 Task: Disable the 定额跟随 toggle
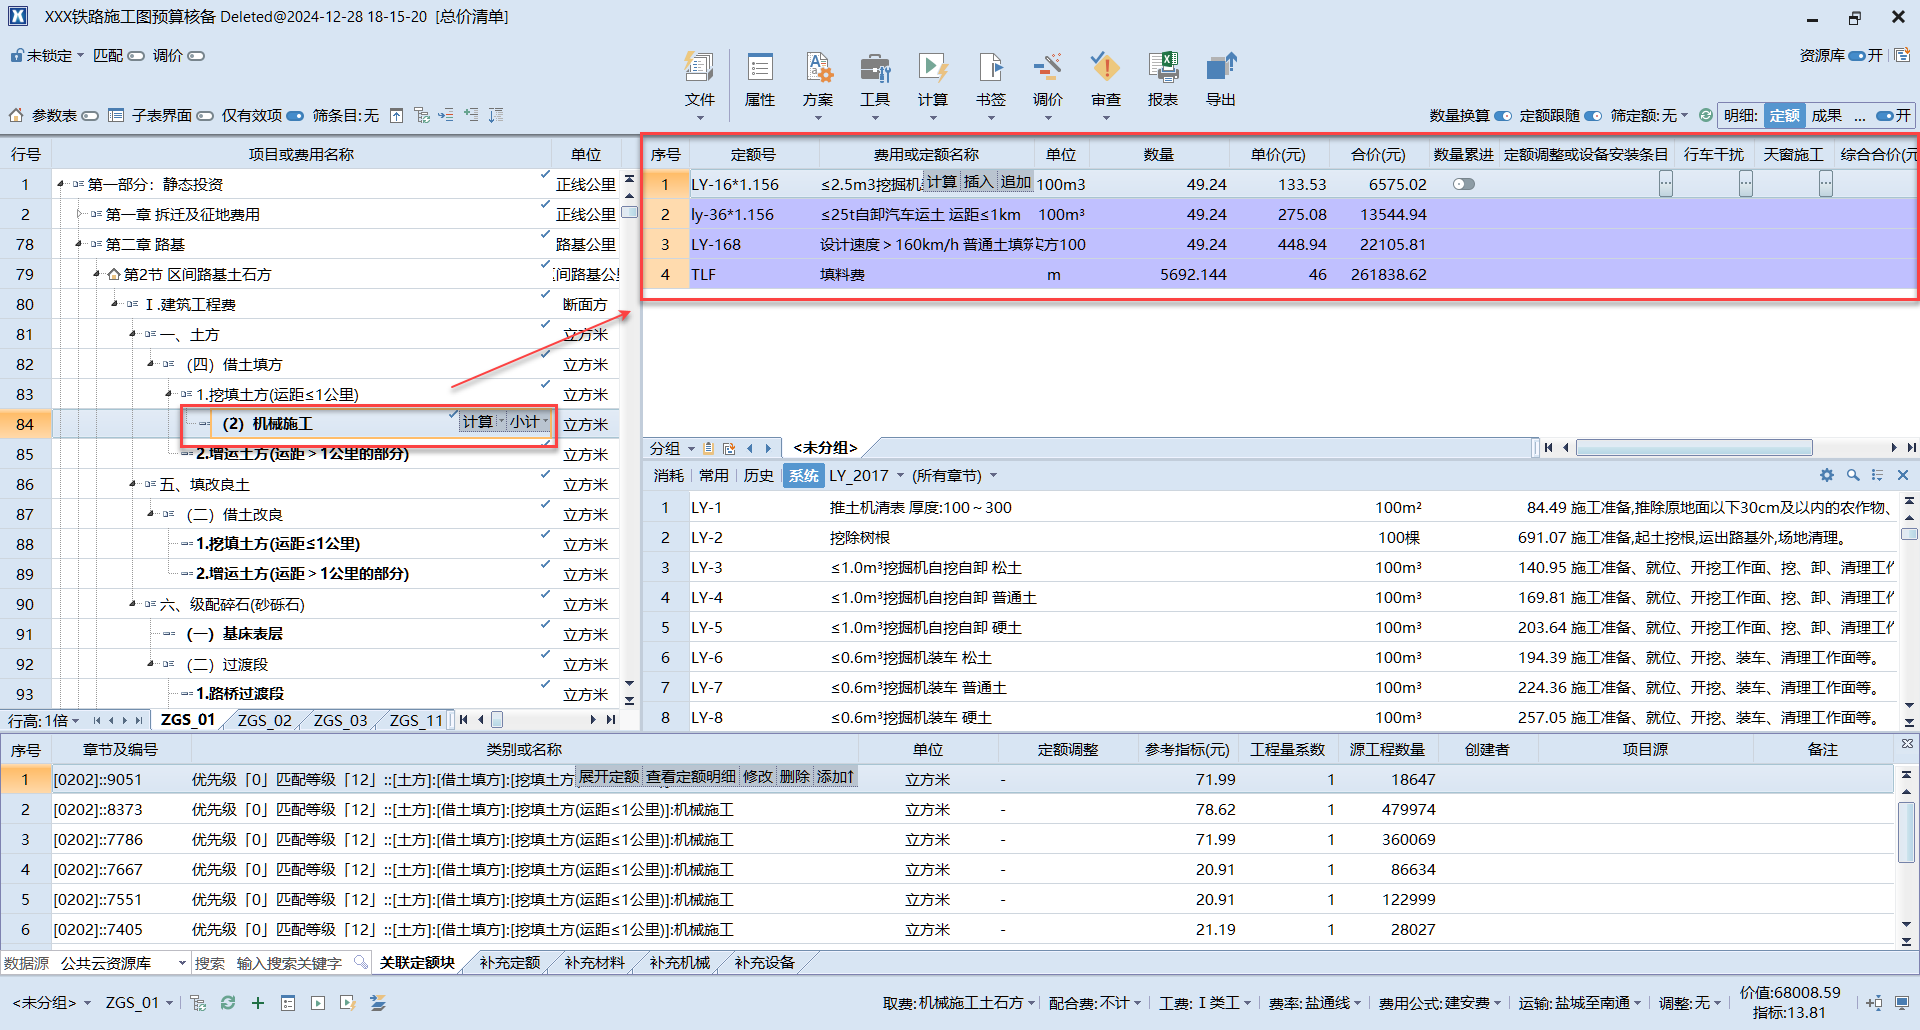click(x=1592, y=115)
